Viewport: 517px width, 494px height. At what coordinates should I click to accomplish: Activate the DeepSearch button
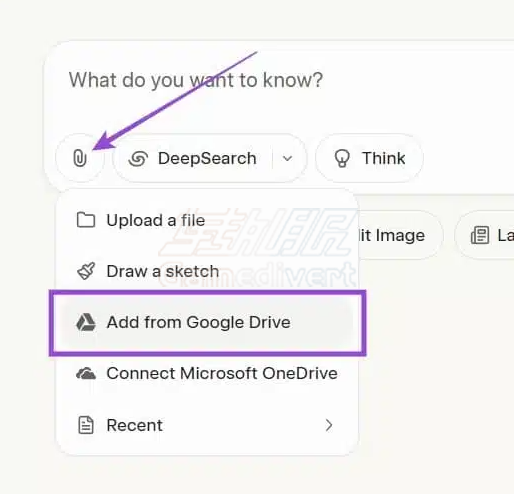point(193,158)
